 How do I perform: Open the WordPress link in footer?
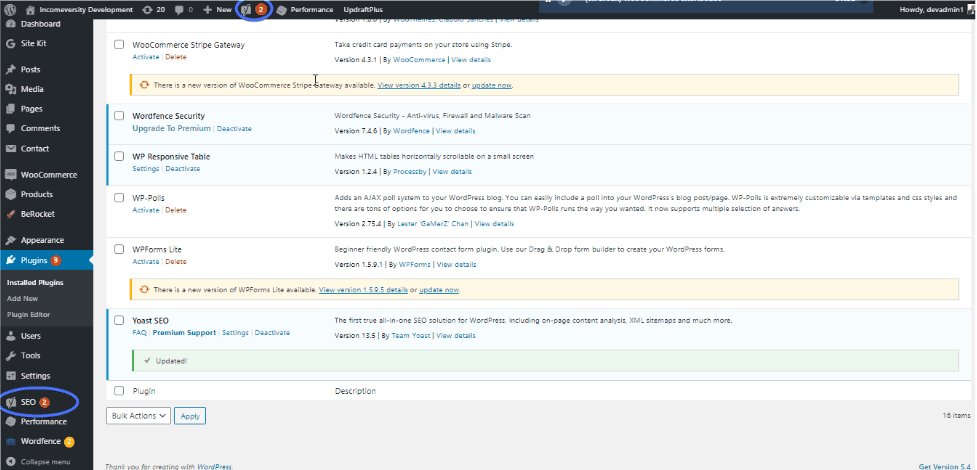pos(215,466)
